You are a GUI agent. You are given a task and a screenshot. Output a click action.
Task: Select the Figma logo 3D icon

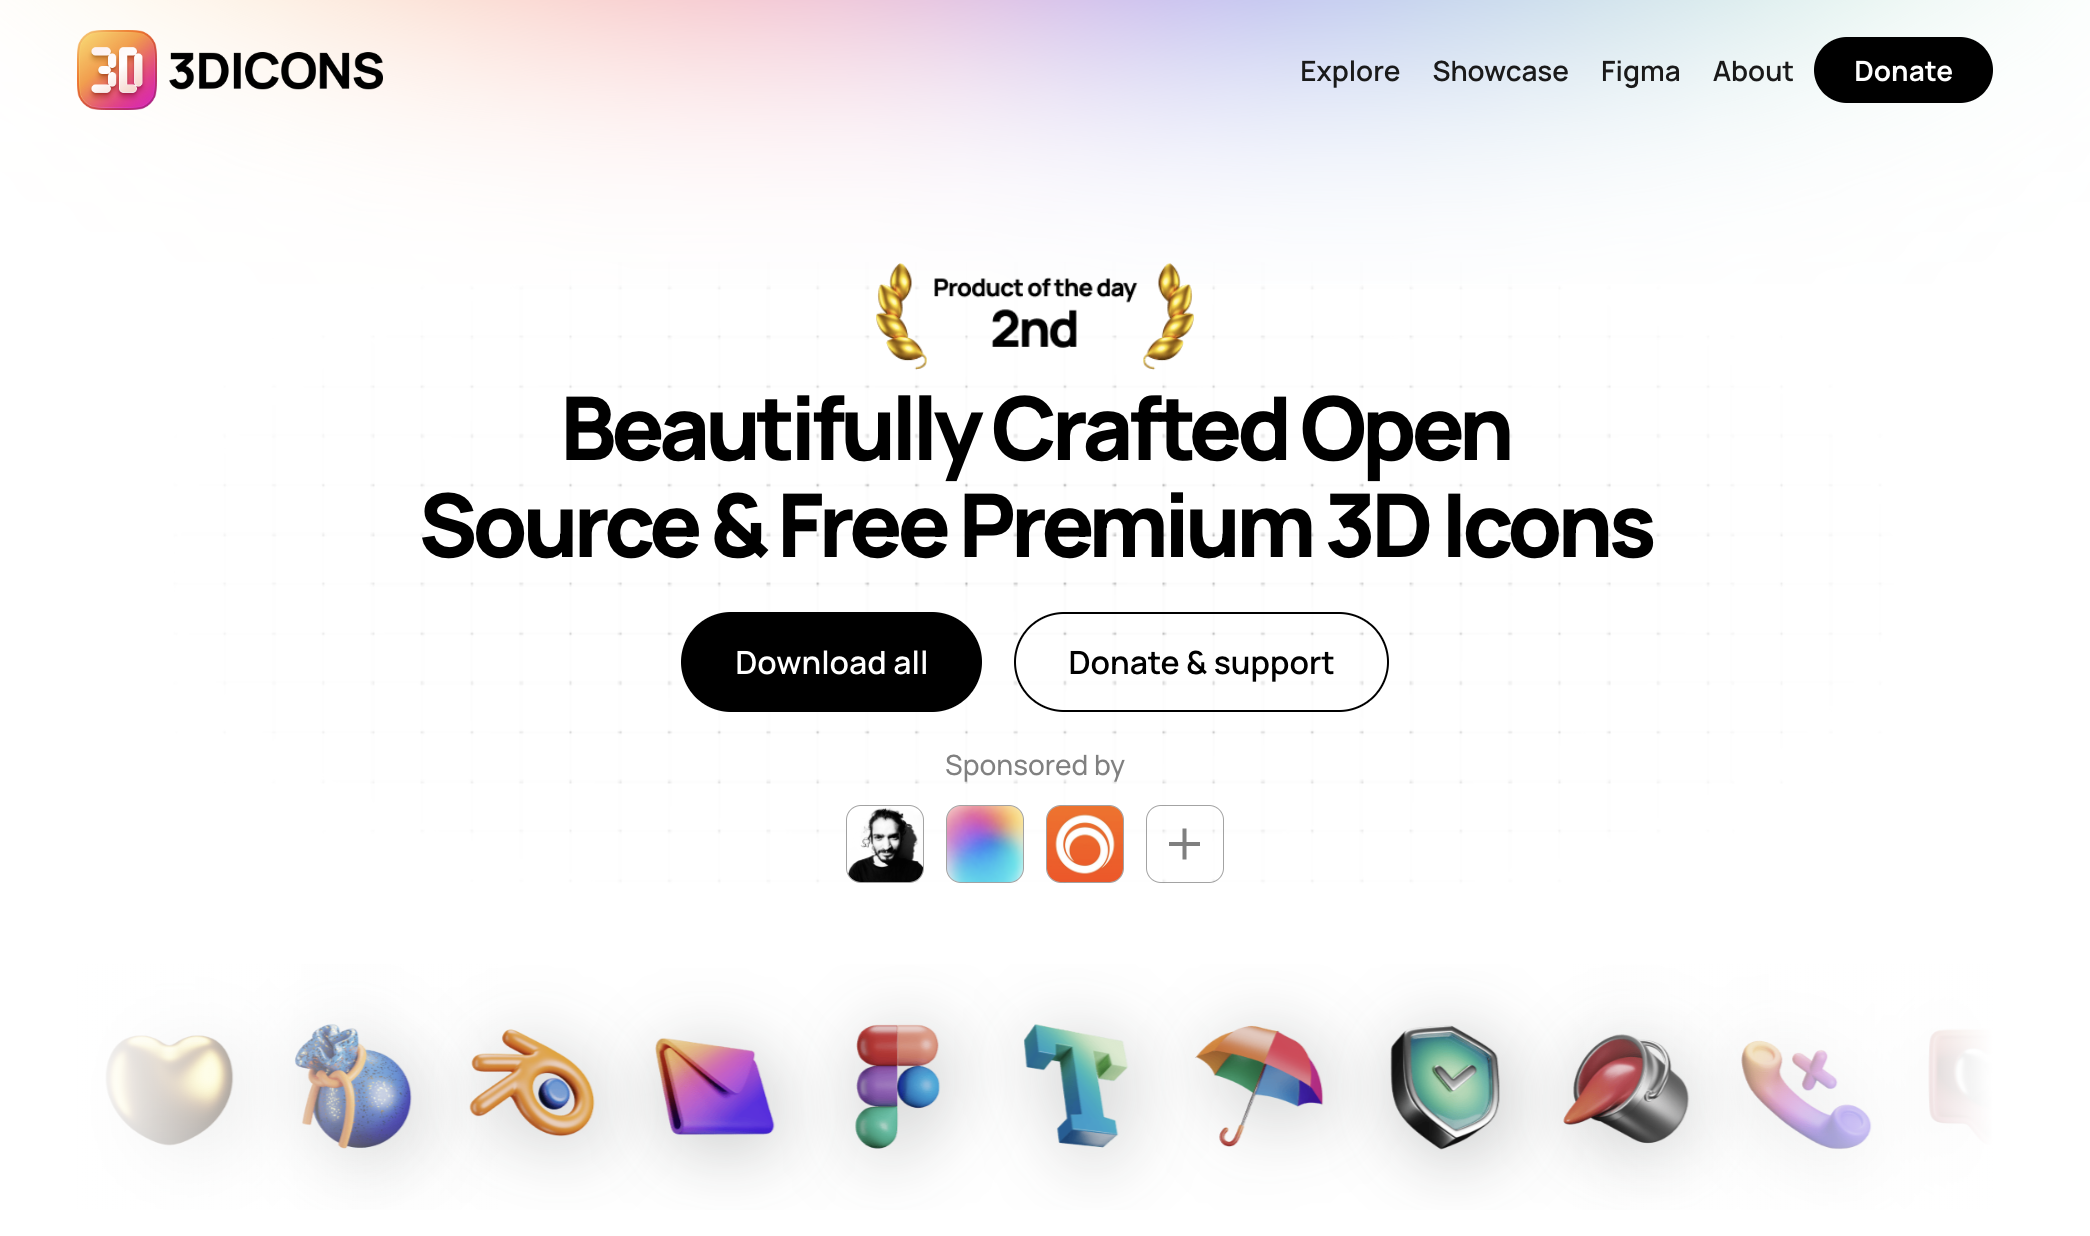tap(897, 1085)
